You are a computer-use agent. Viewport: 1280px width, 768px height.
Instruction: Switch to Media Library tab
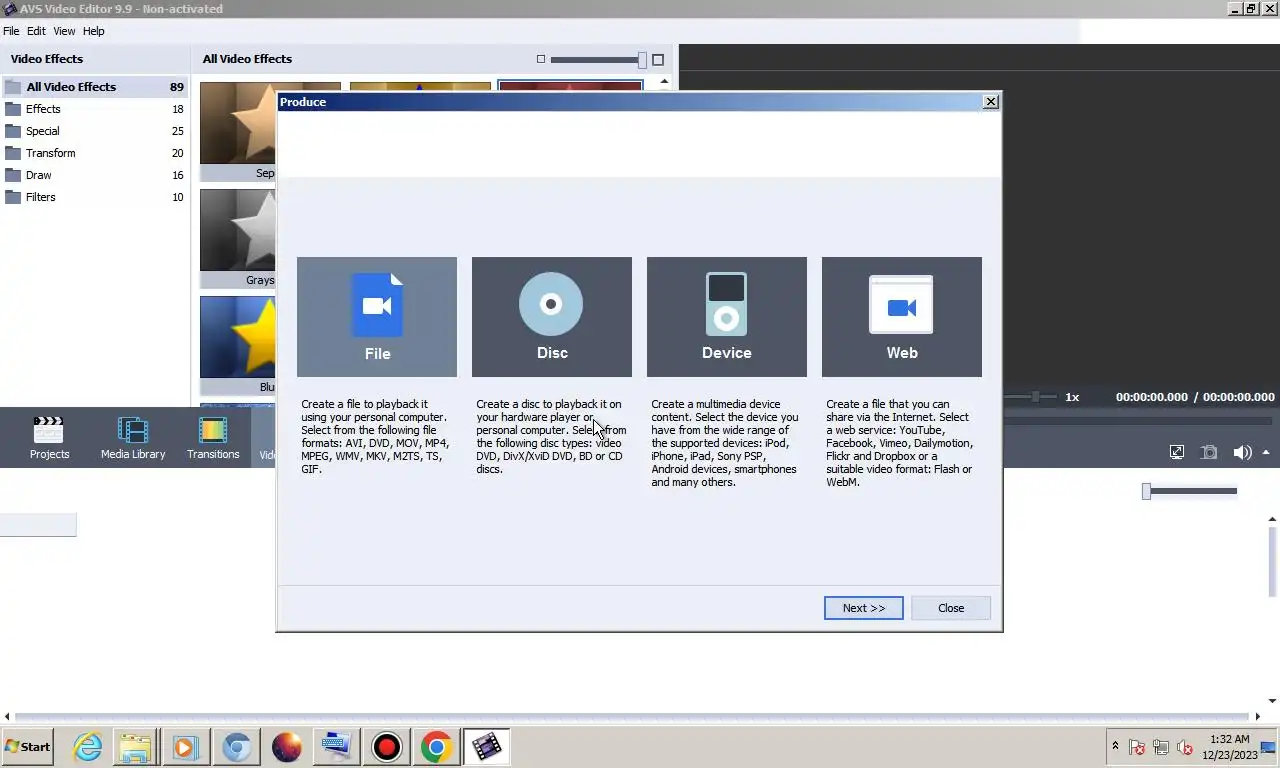point(133,438)
